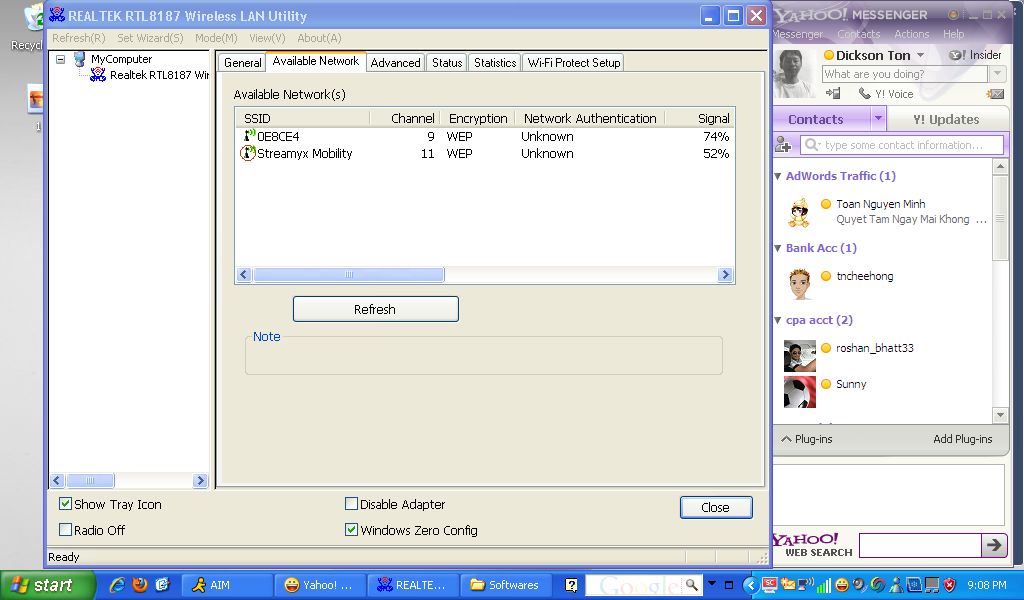Click tncheehong's avatar image

pos(799,284)
